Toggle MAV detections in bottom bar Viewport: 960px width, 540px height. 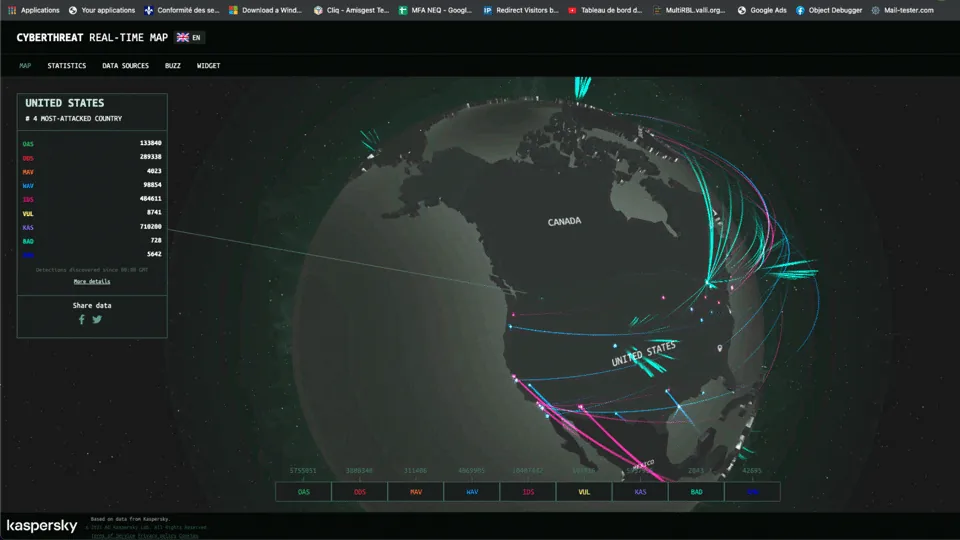pos(416,492)
